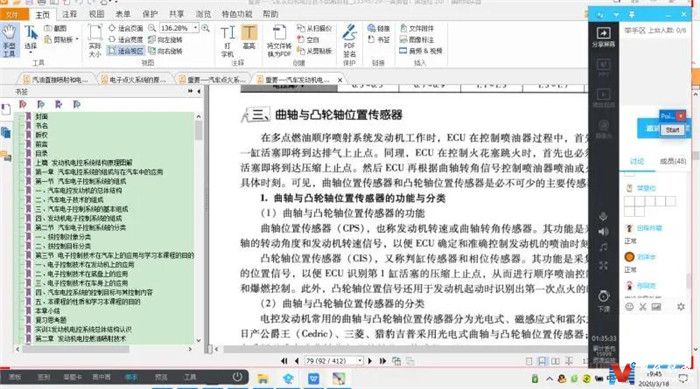Toggle Fit Width (适合宽度) view mode
700x389 pixels.
point(126,40)
